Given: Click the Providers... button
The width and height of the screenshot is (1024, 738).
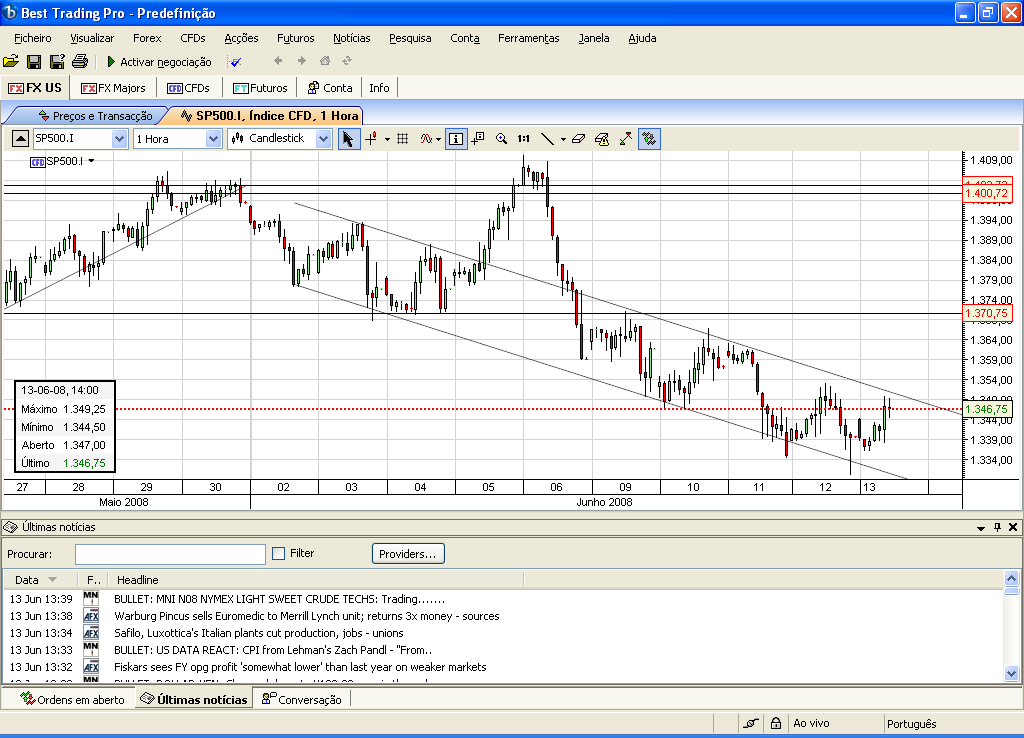Looking at the screenshot, I should [408, 554].
